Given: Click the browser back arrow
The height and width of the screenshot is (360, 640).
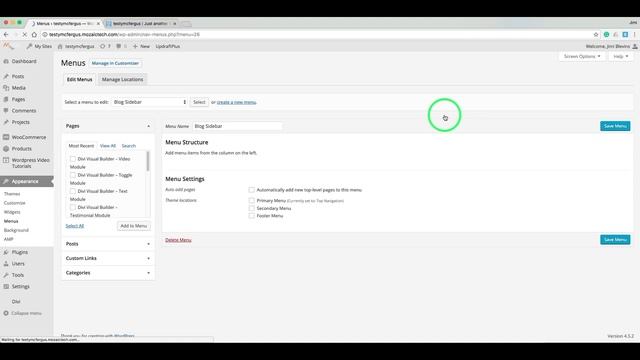Looking at the screenshot, I should pyautogui.click(x=6, y=35).
